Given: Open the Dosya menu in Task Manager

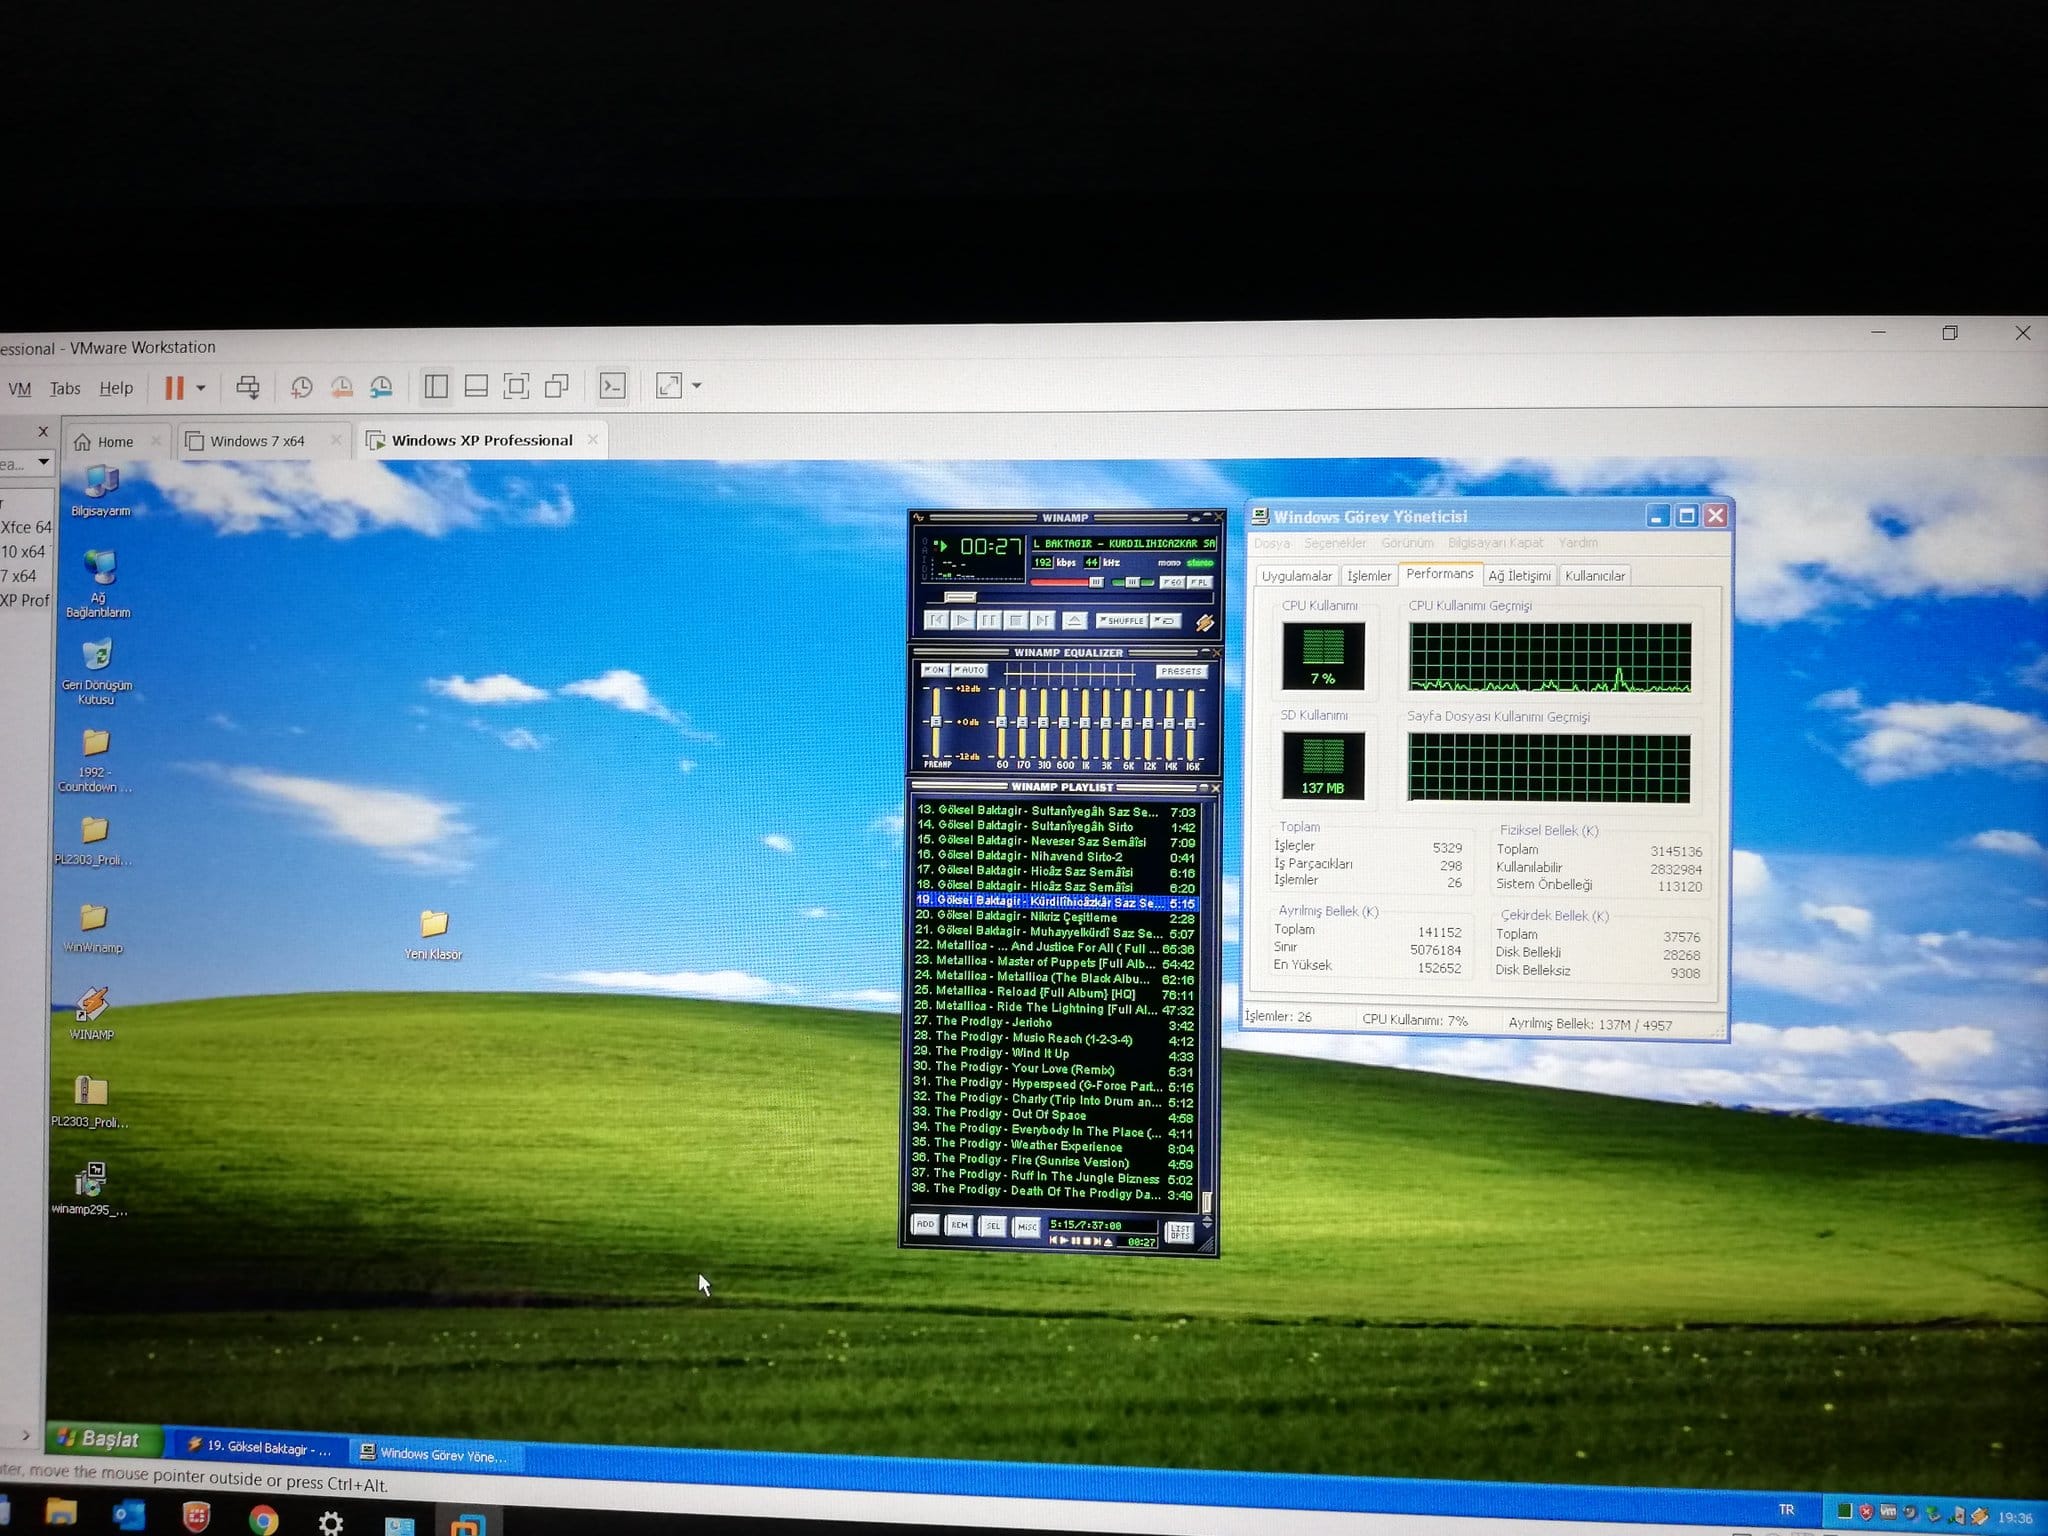Looking at the screenshot, I should click(1272, 543).
